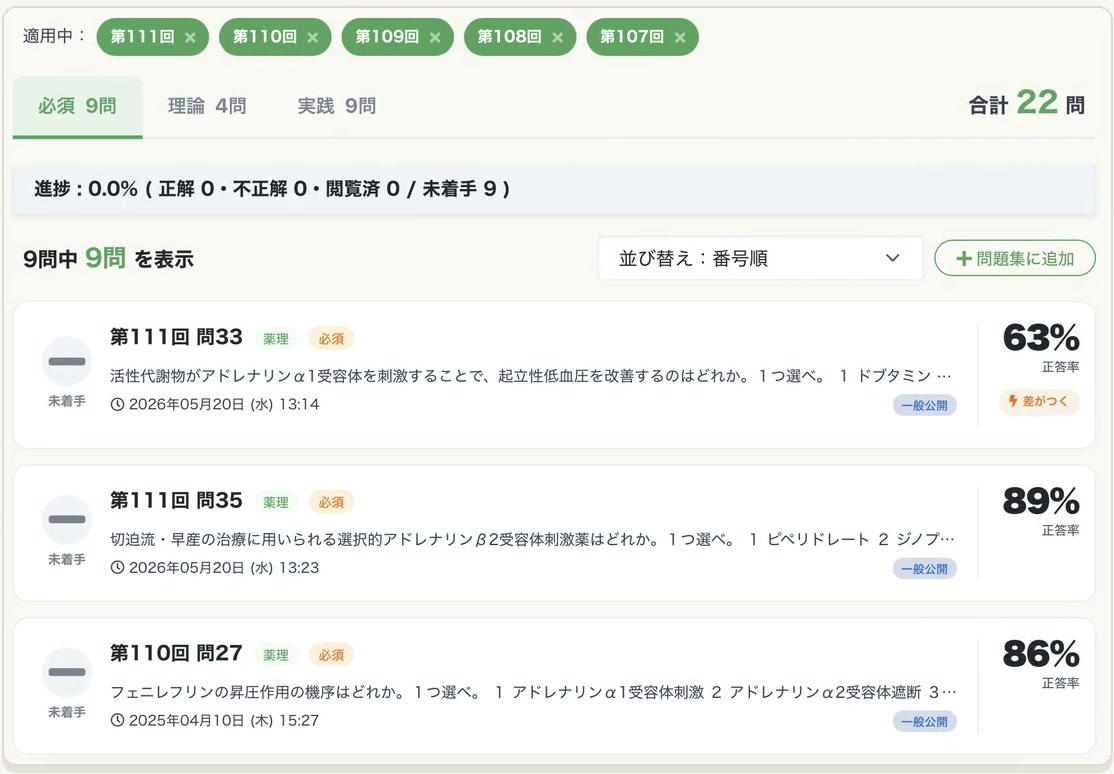Remove the 第108回 filter chip via x
This screenshot has width=1114, height=774.
[558, 38]
